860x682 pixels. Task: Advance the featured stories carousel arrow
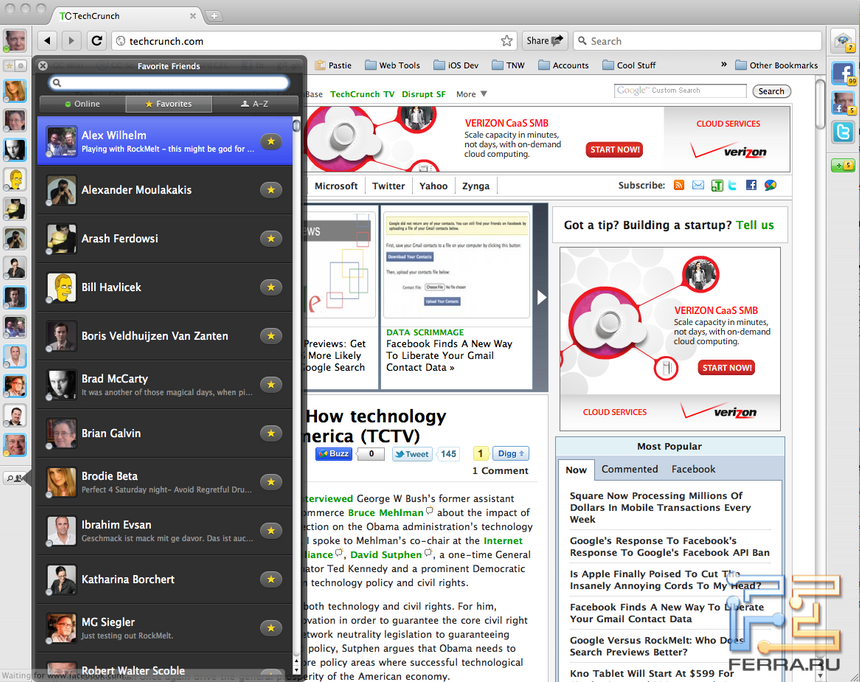click(x=541, y=297)
